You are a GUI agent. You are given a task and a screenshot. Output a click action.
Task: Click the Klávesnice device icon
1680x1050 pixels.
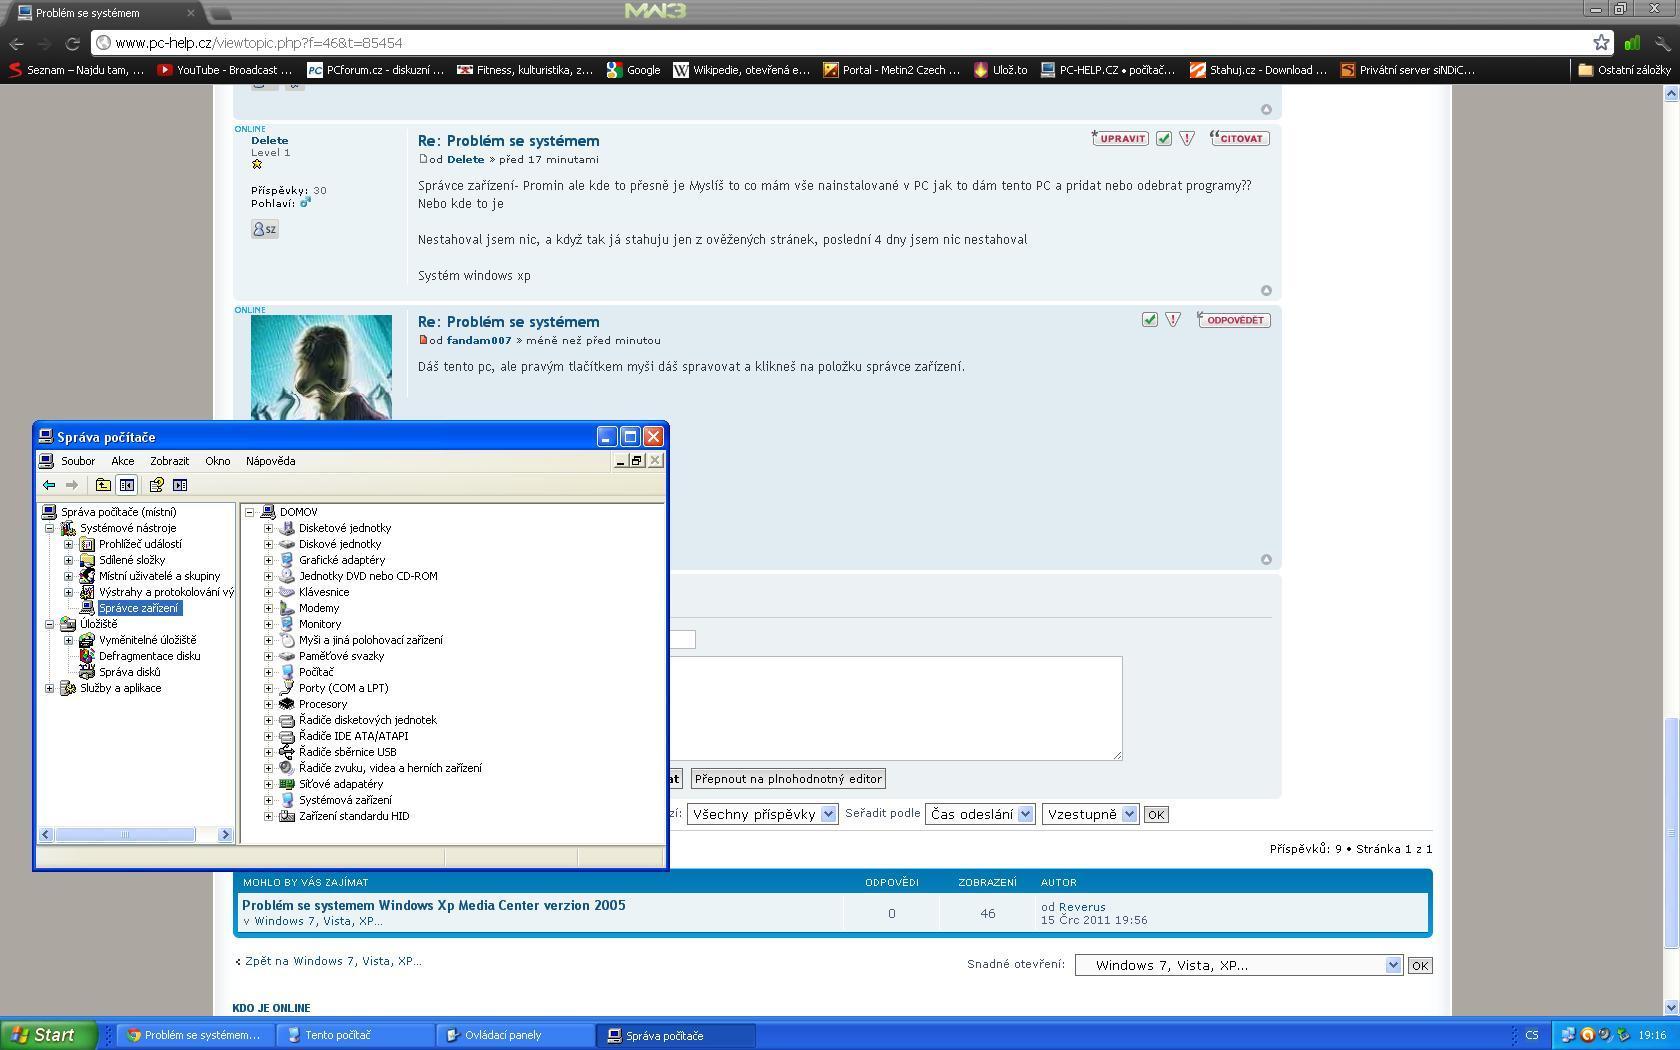click(287, 592)
